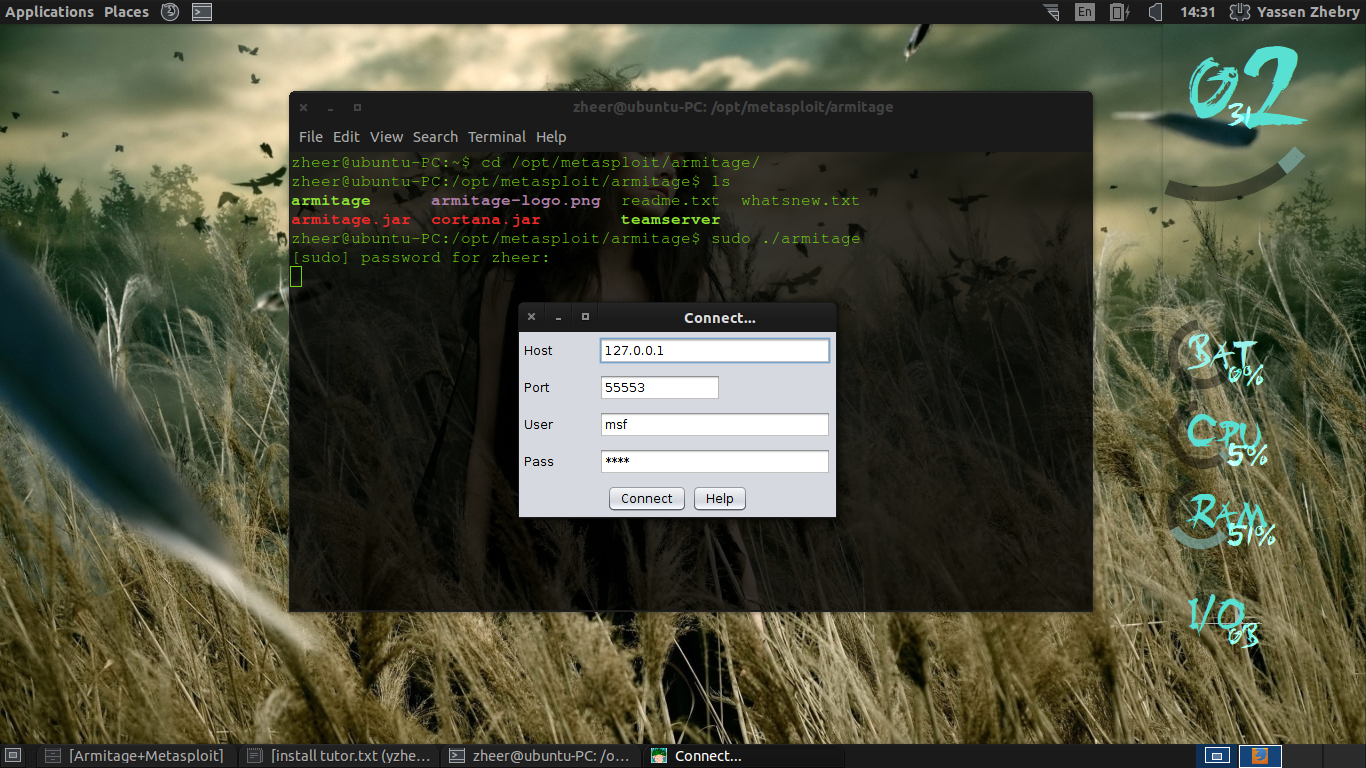Minimize the Connect dialog
1366x768 pixels.
click(x=559, y=317)
